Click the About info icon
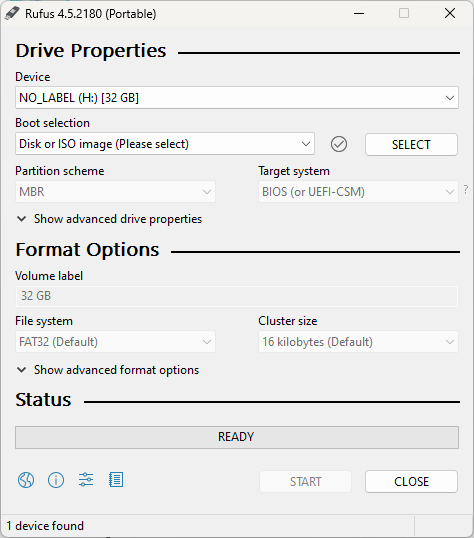The image size is (474, 538). [56, 480]
